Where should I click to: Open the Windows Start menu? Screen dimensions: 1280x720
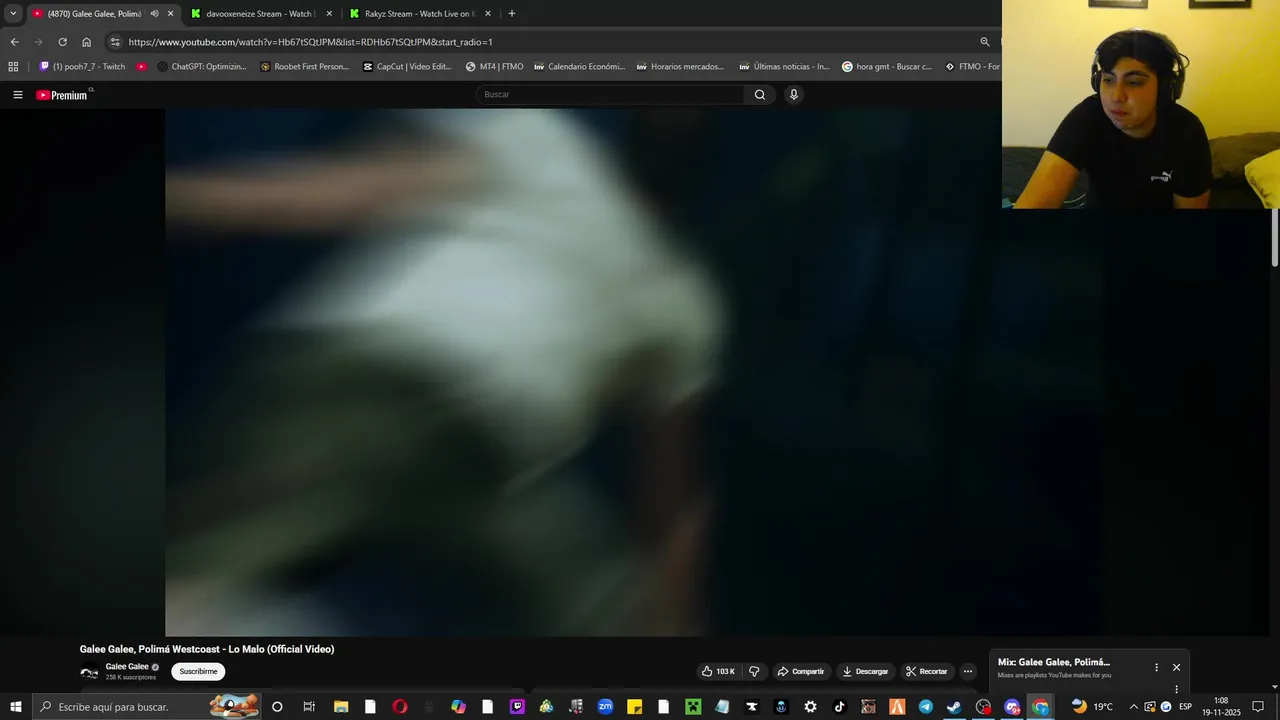click(x=16, y=707)
